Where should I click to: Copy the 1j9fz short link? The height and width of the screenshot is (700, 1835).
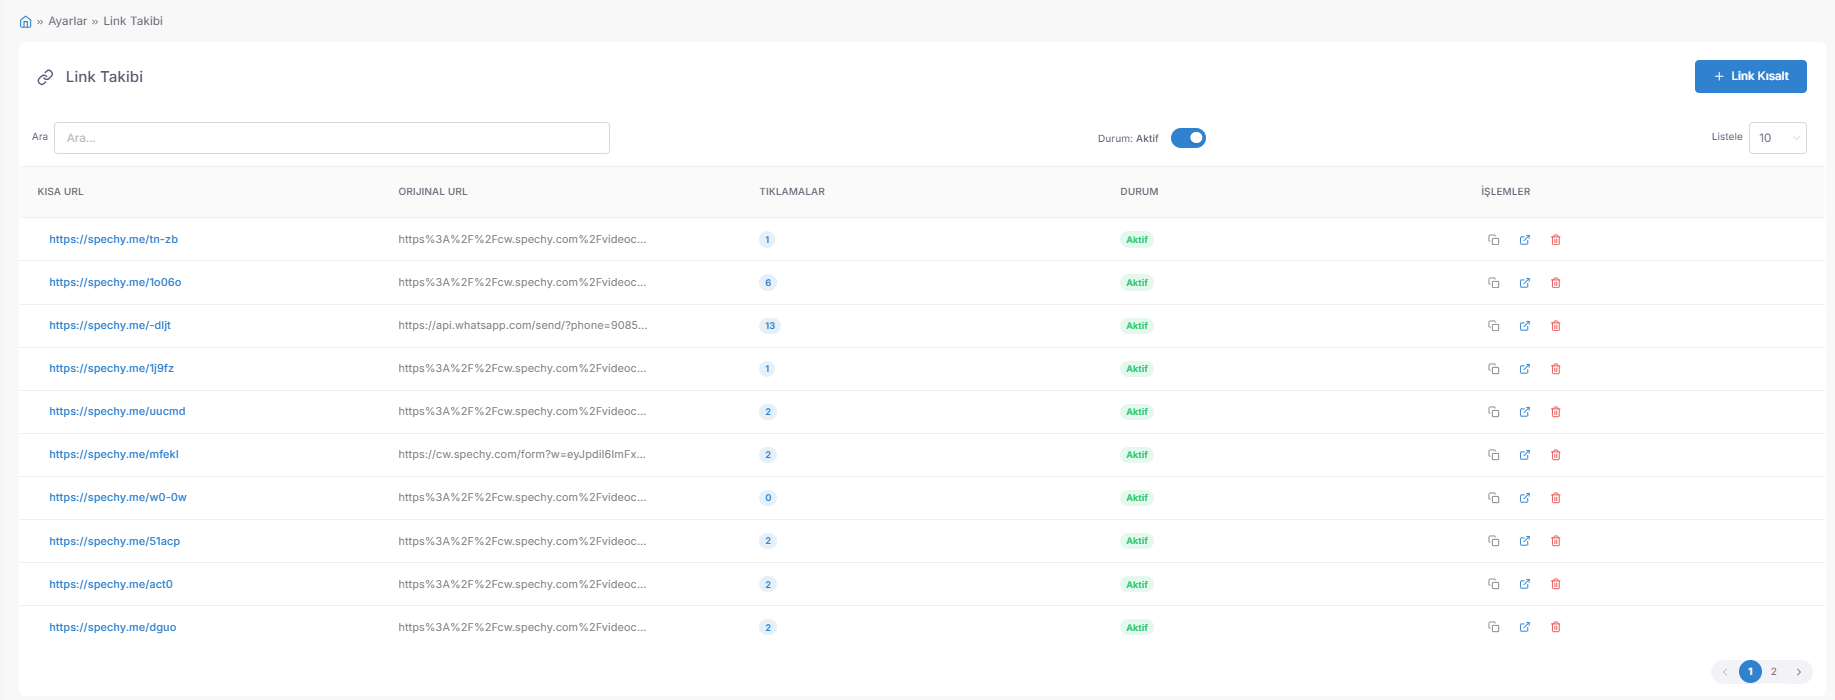coord(1494,369)
